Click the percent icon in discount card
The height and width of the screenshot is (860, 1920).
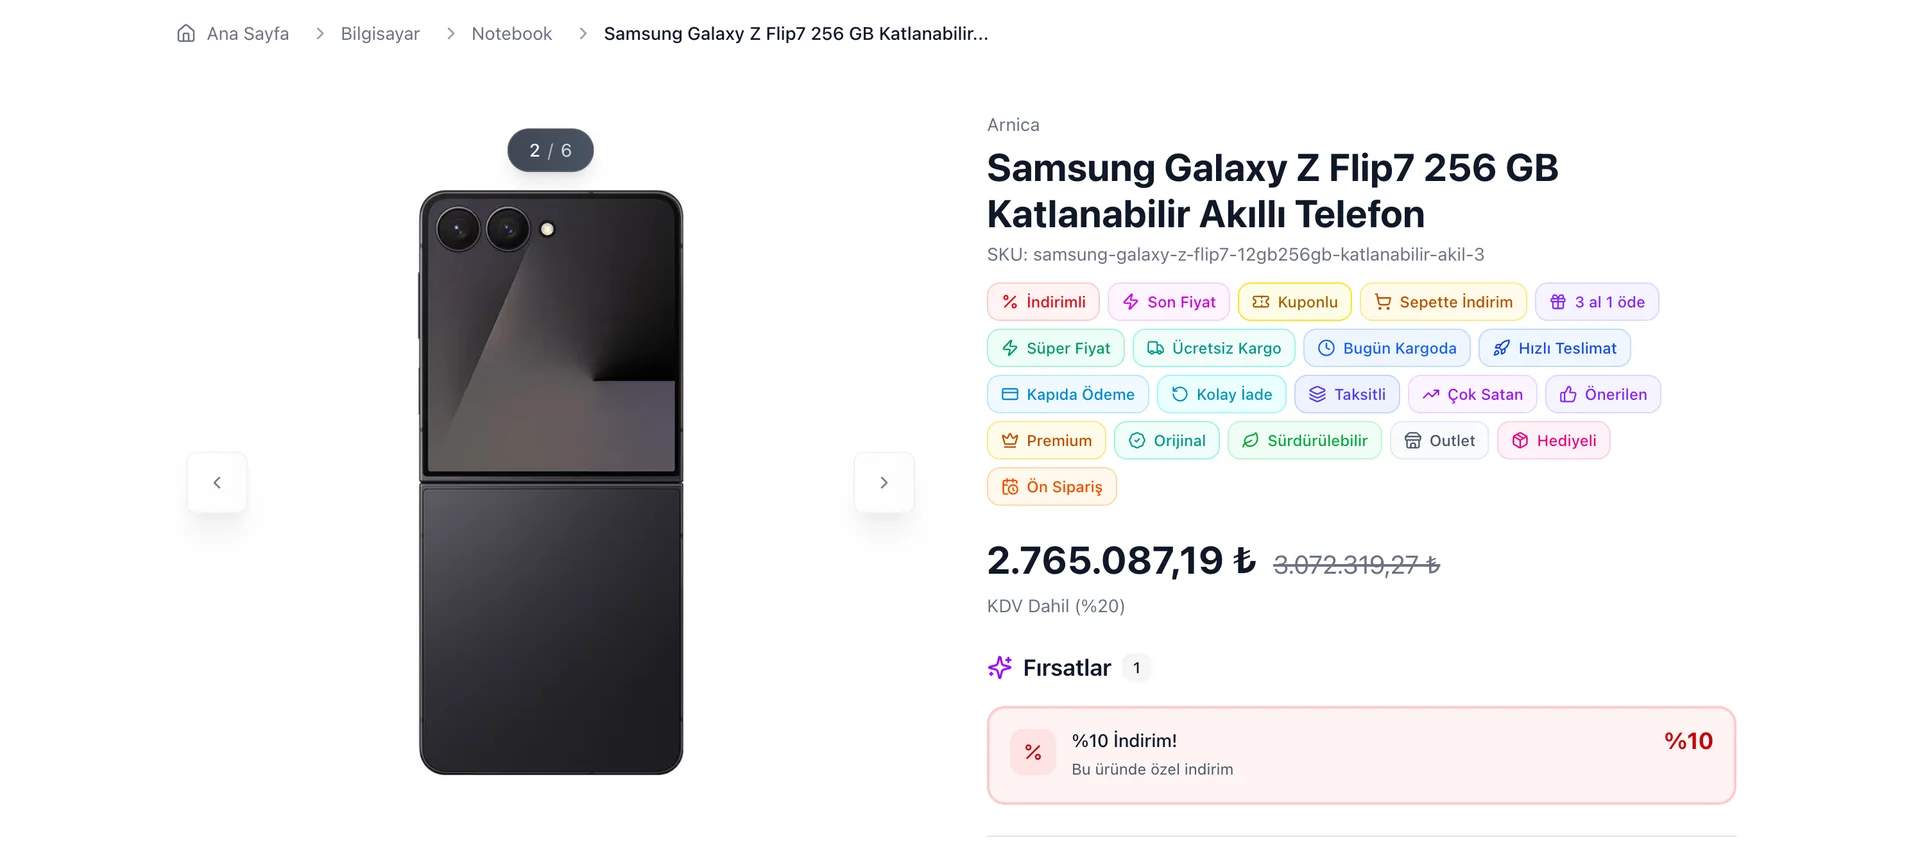click(x=1033, y=753)
